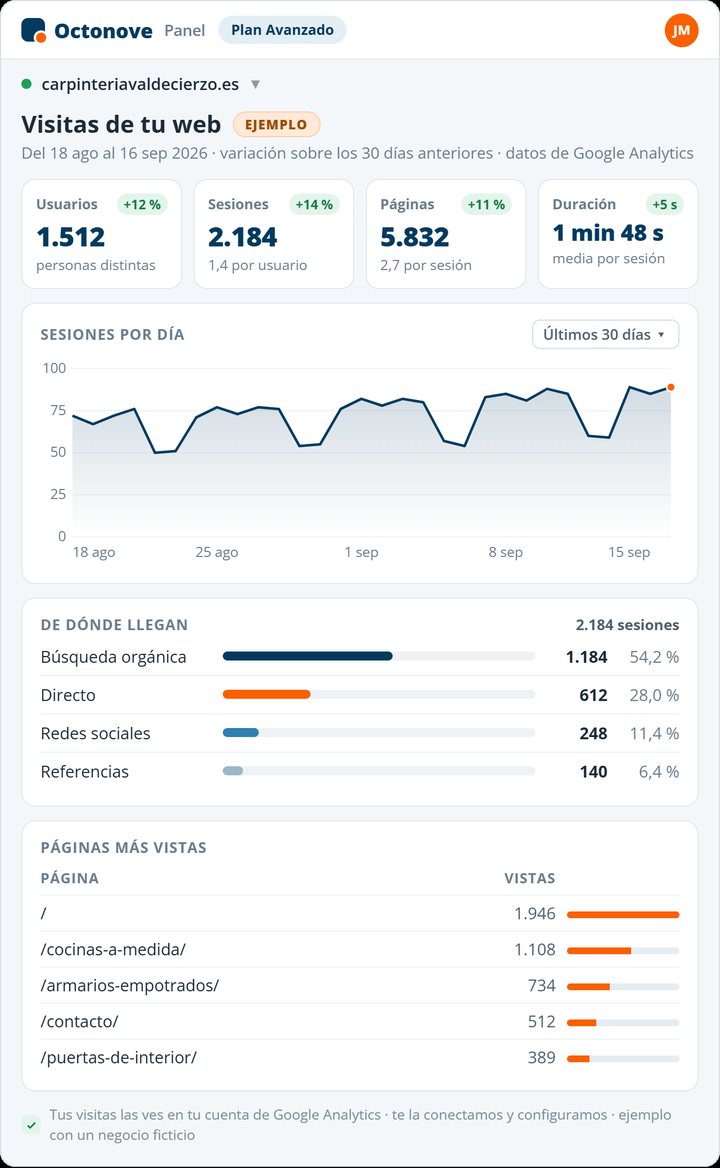Viewport: 720px width, 1168px height.
Task: Click the DE DÓNDE LLEGAN heading
Action: coord(114,625)
